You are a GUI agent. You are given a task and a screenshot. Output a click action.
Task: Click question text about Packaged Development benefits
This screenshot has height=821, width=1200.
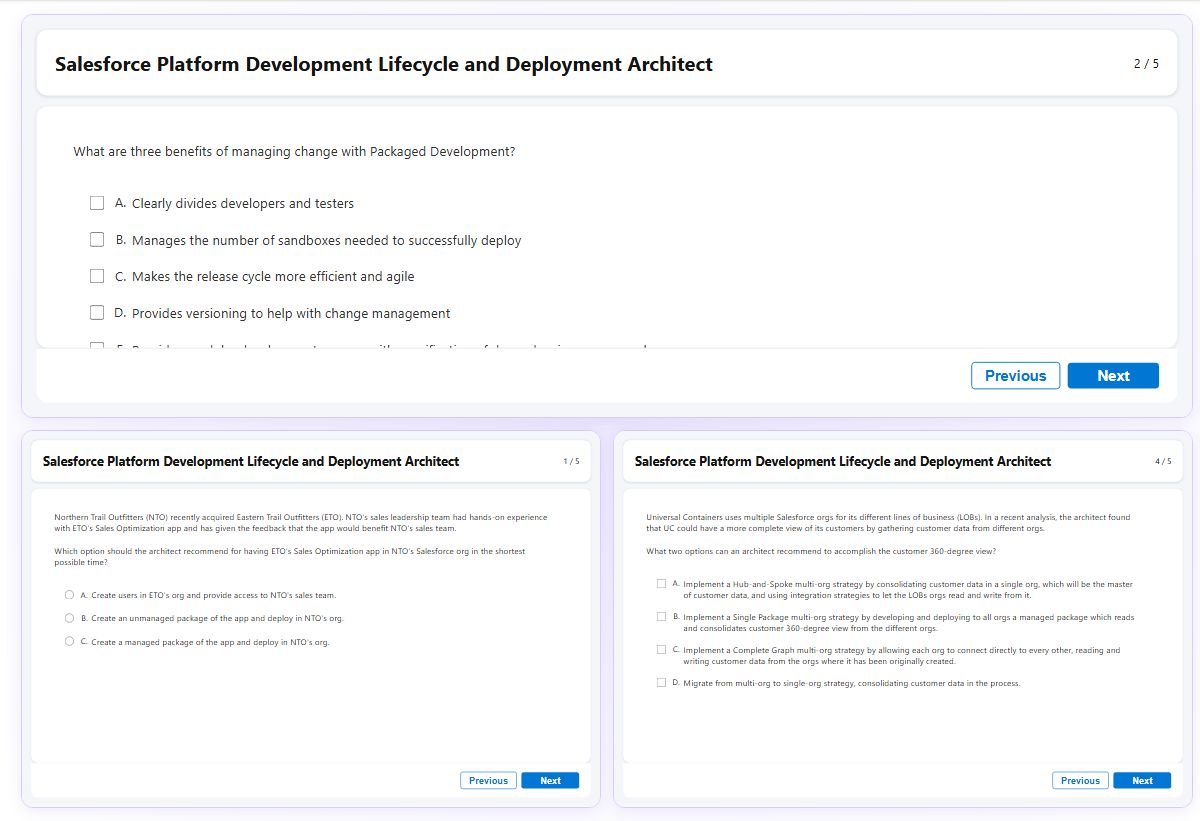(x=294, y=152)
